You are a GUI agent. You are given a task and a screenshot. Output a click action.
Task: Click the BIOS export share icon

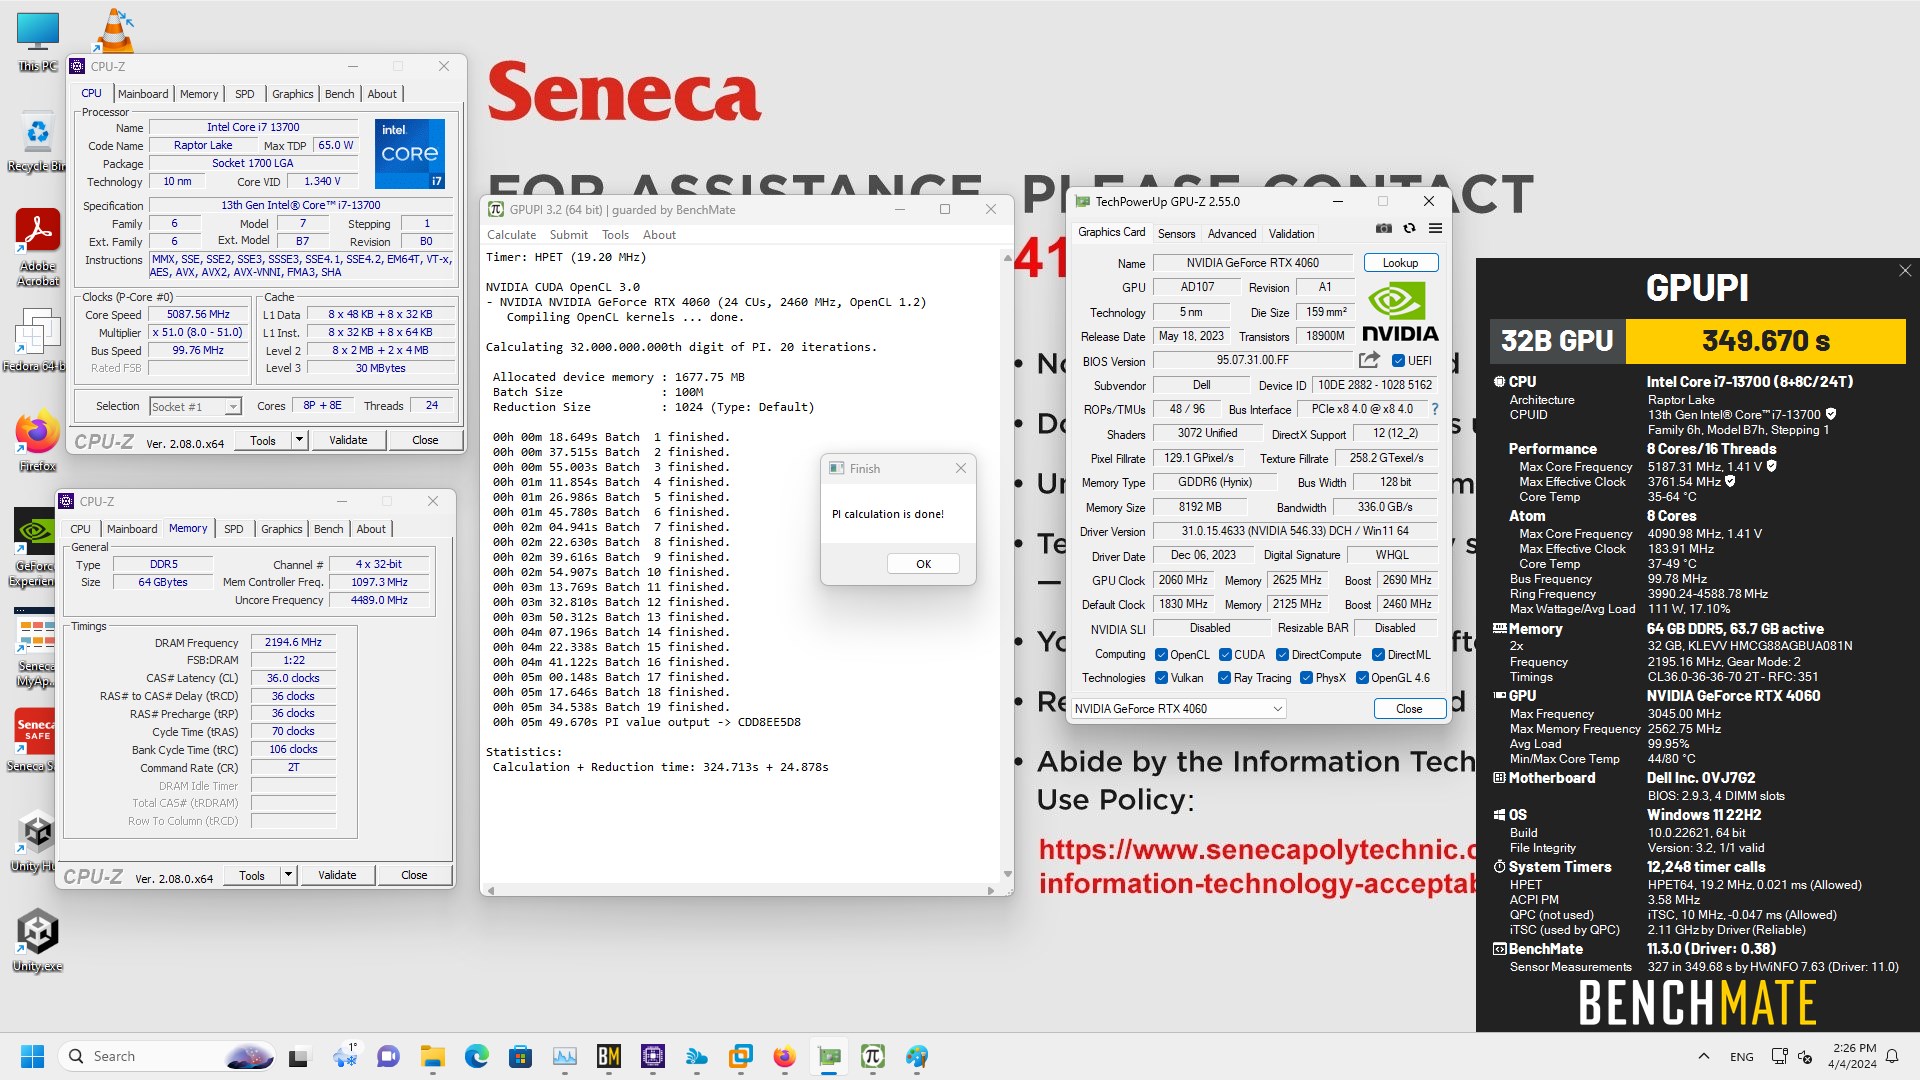pos(1369,360)
